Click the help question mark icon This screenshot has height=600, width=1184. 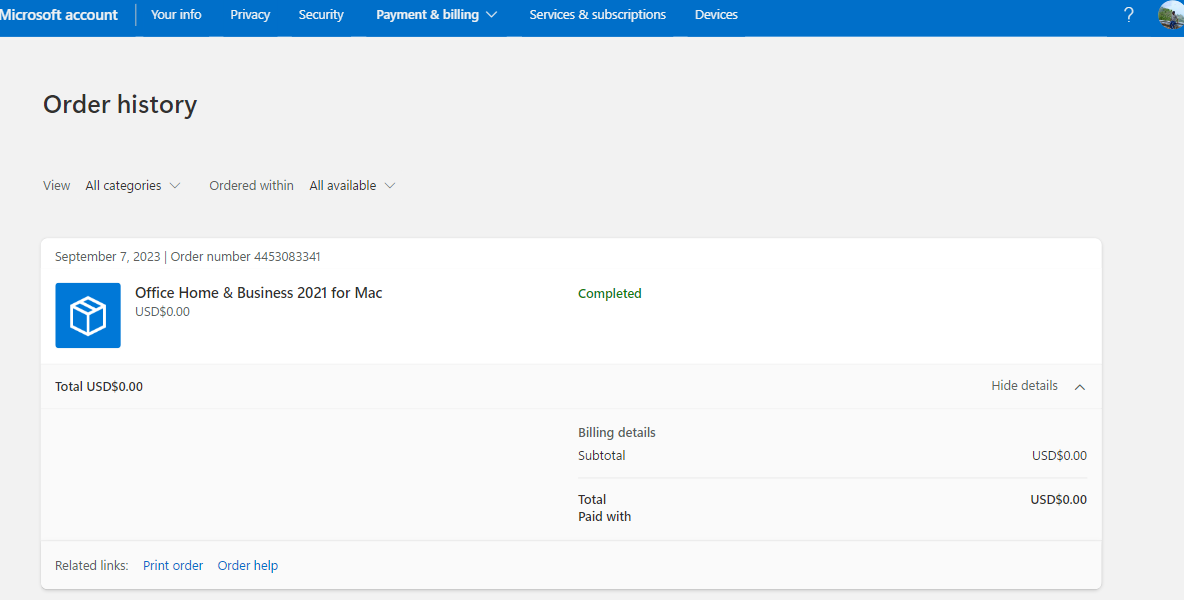coord(1129,15)
